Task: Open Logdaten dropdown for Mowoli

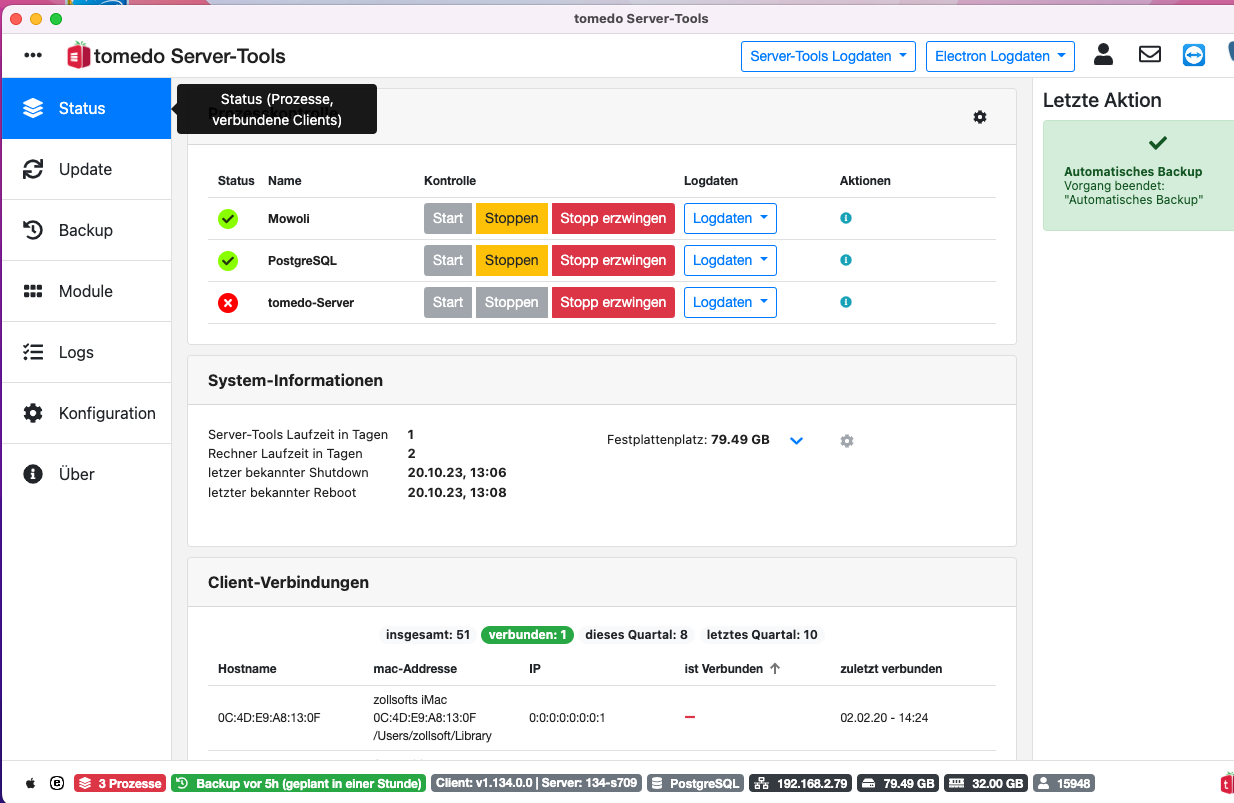Action: pos(730,218)
